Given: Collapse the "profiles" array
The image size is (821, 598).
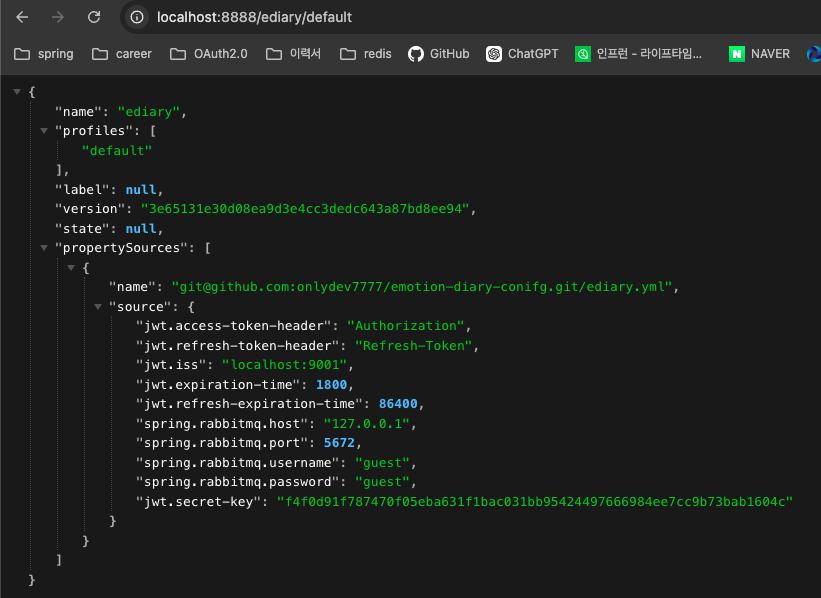Looking at the screenshot, I should 44,130.
